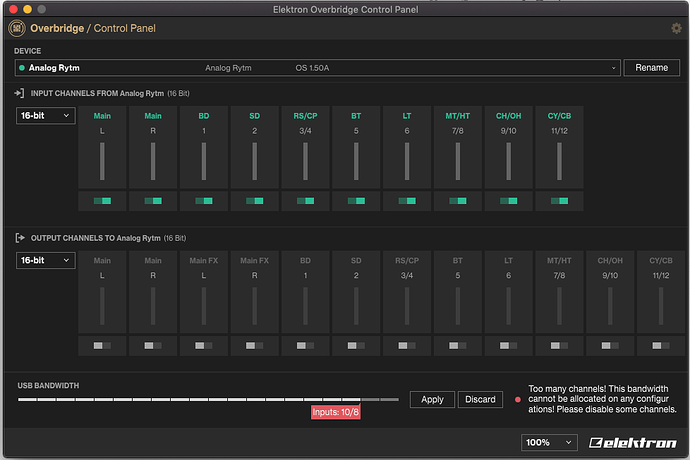Click the OUTPUT CHANNELS TO Analog Rytm heading

pyautogui.click(x=95, y=238)
